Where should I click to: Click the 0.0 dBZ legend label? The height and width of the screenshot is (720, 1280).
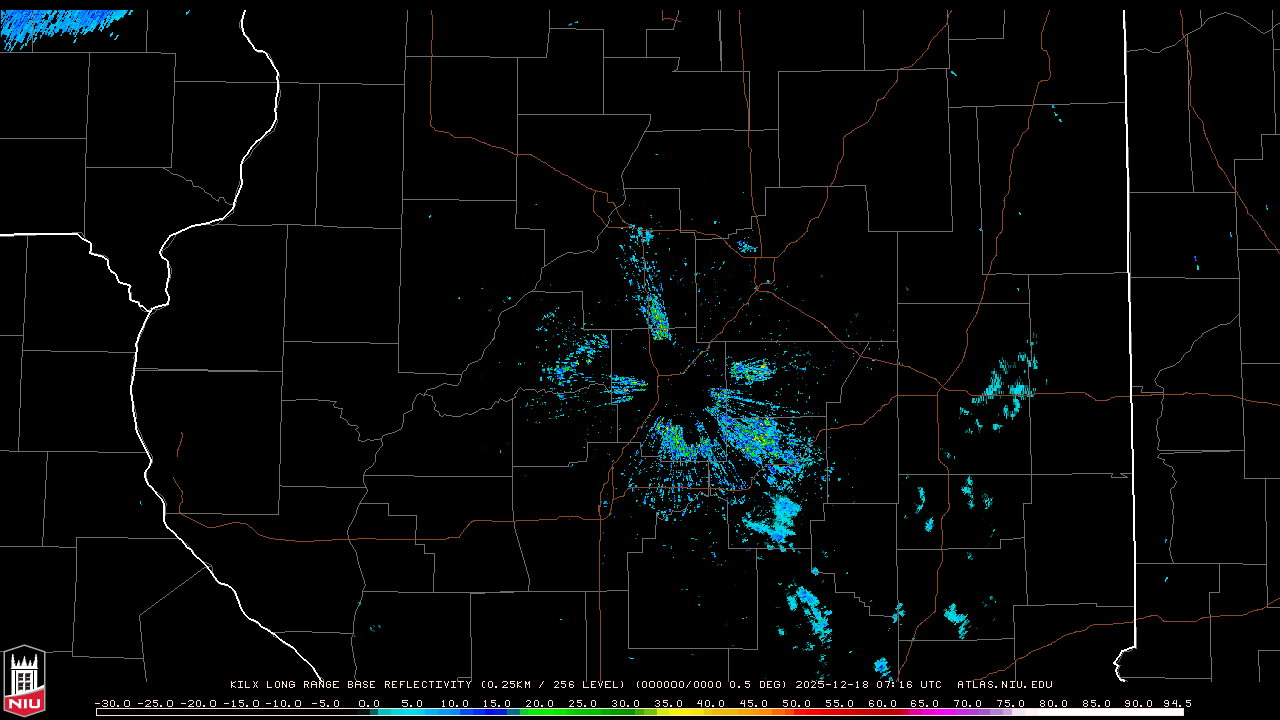click(369, 703)
